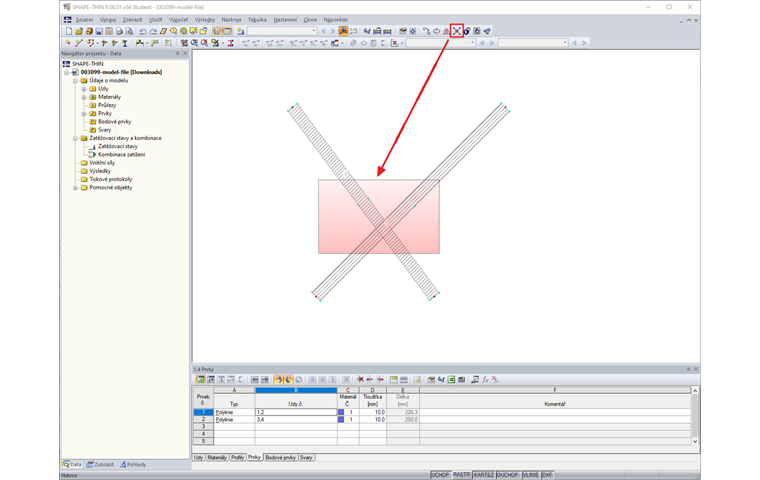Toggle VLINIE guidelines in status bar
The image size is (760, 480).
[x=530, y=475]
